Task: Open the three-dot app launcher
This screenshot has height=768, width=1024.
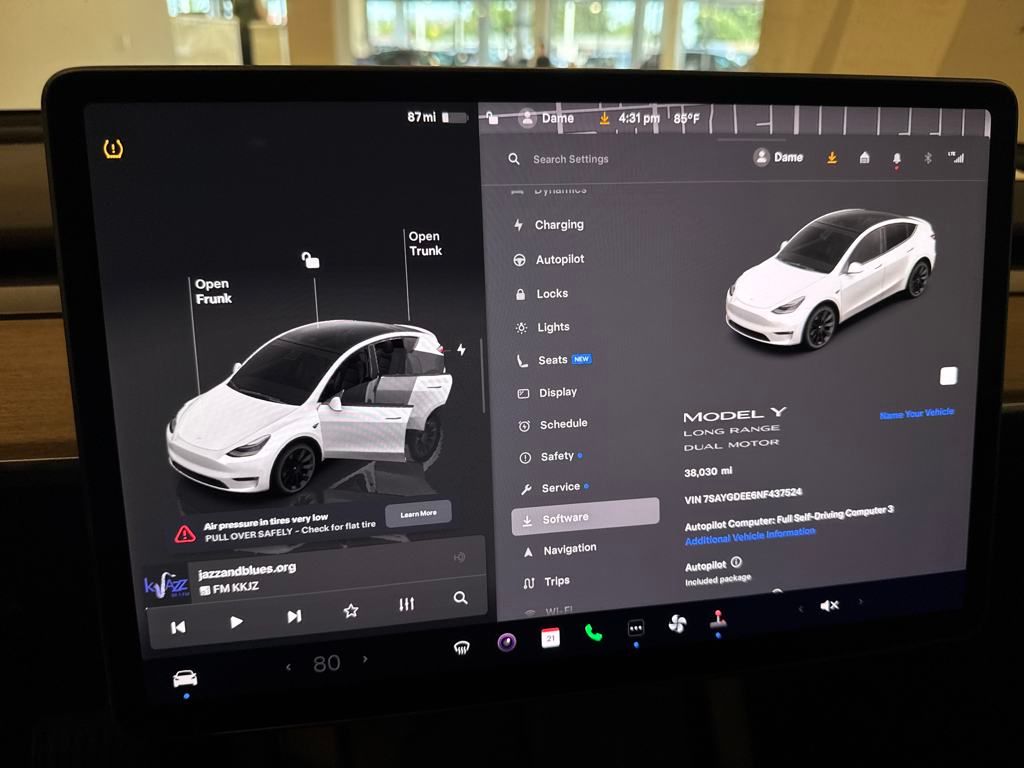Action: point(635,628)
